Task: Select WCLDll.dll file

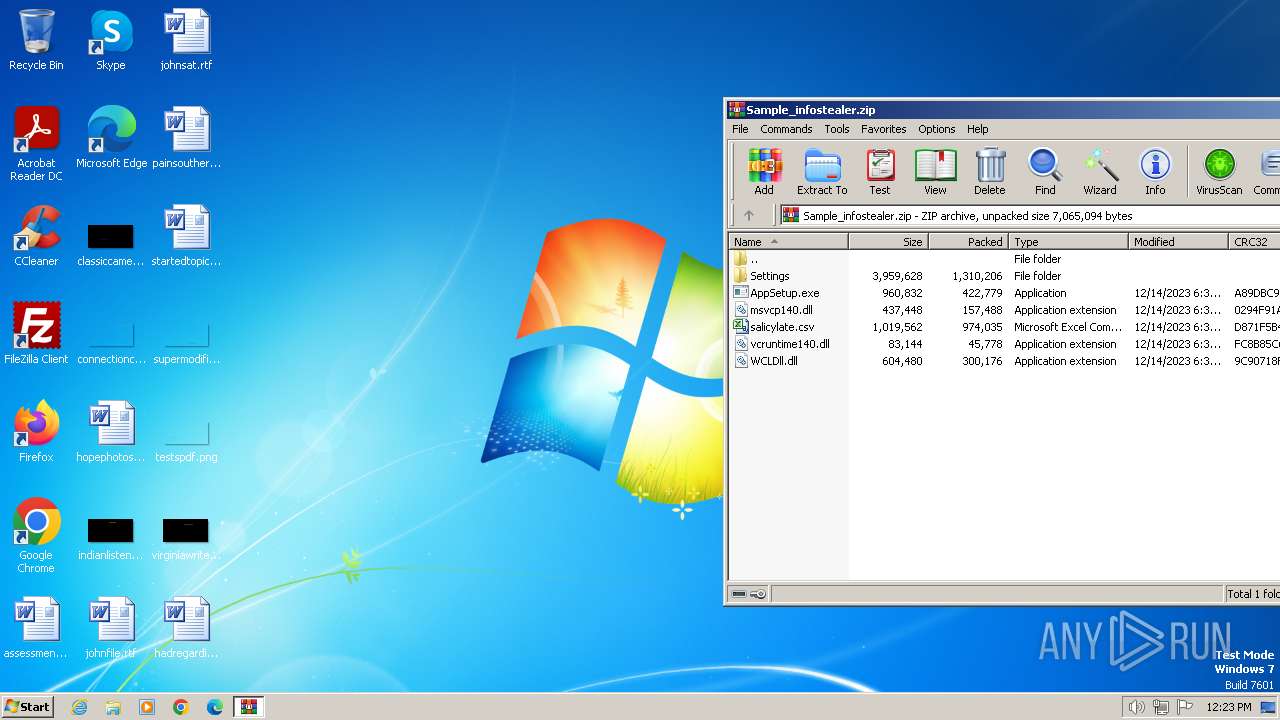Action: [x=1004, y=361]
